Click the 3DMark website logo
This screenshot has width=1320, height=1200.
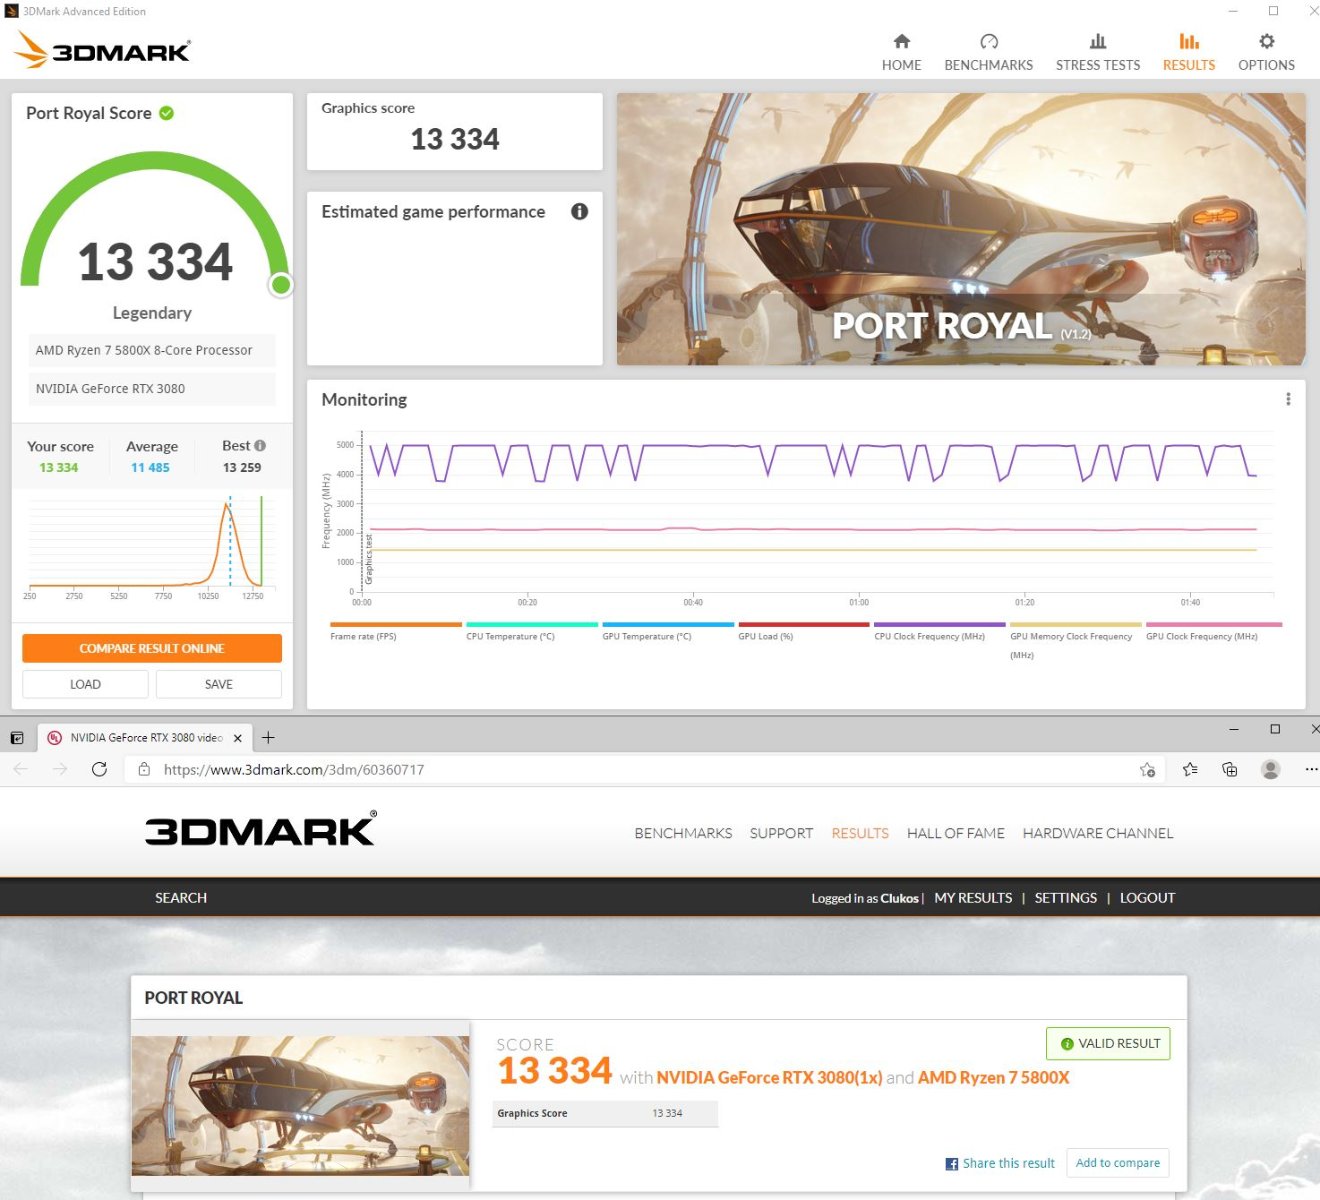click(261, 829)
